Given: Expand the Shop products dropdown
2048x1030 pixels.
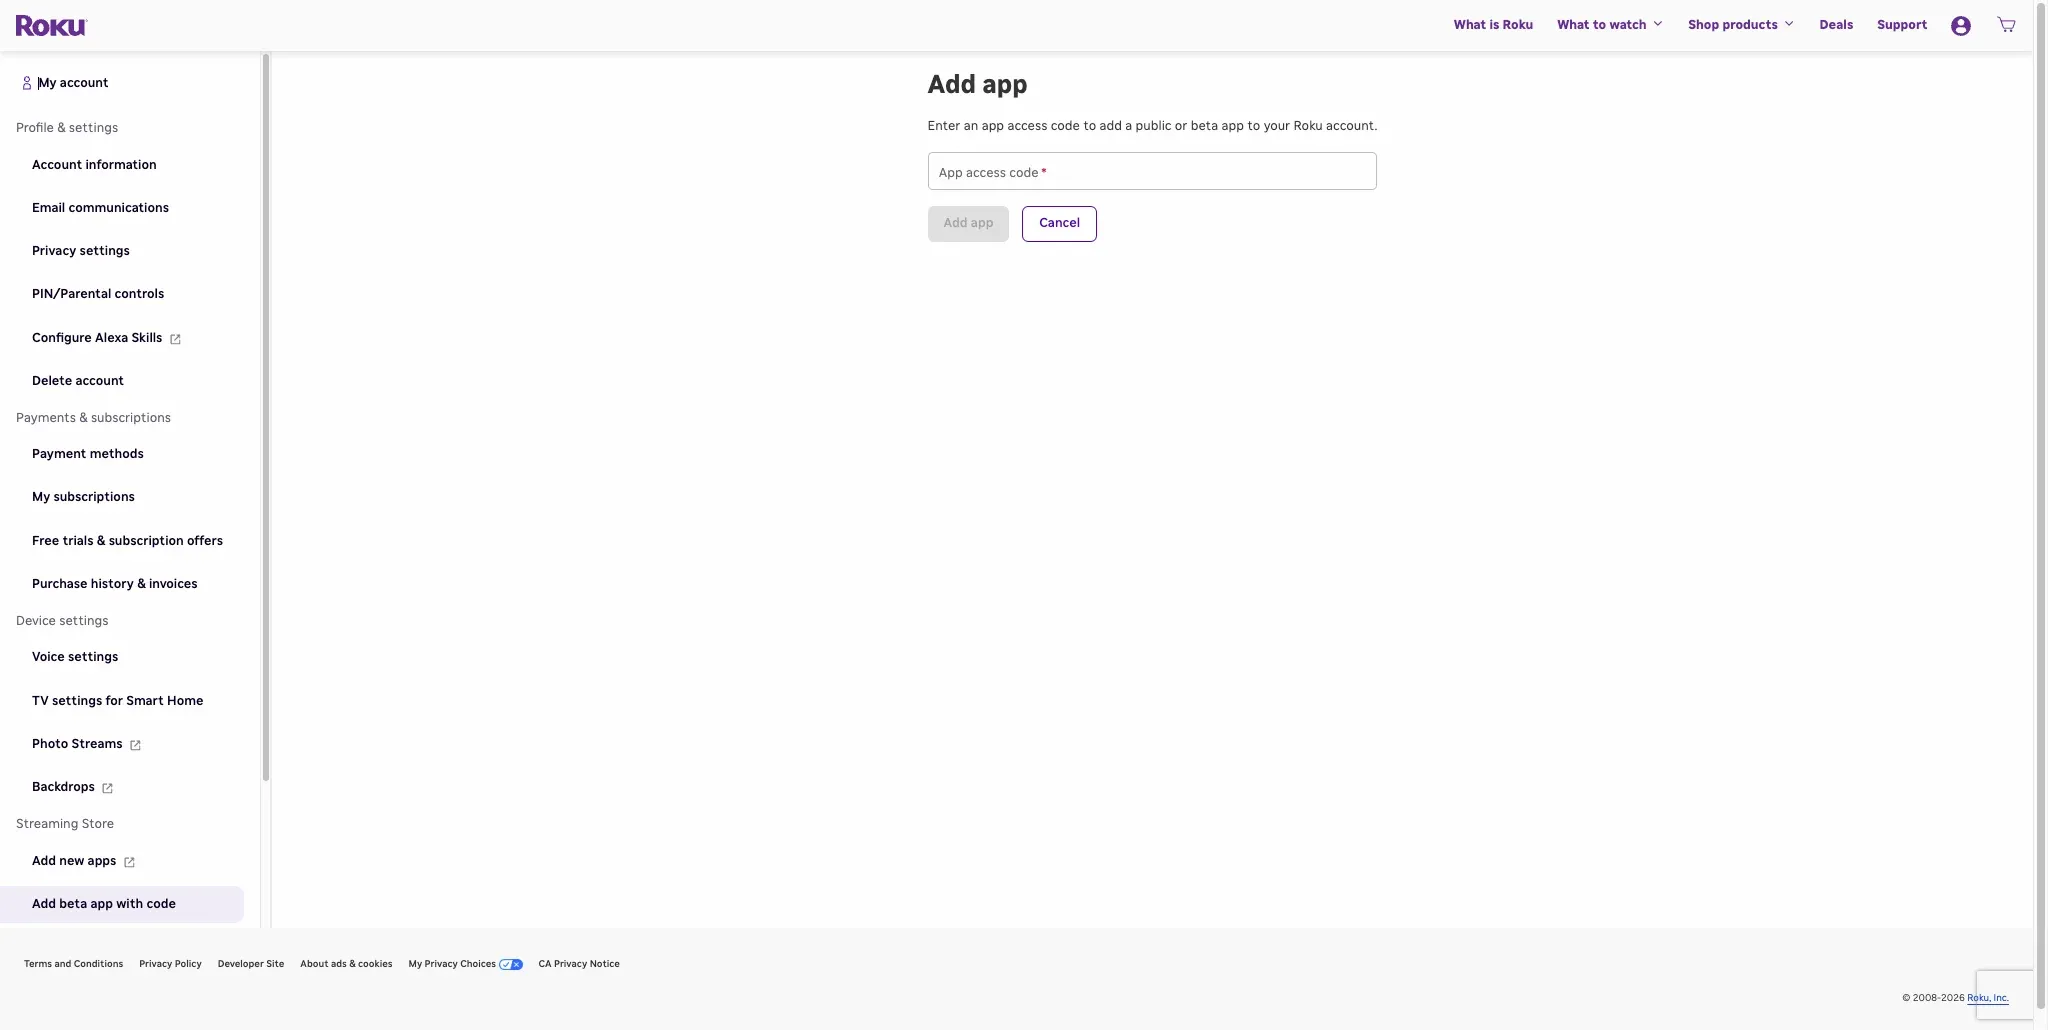Looking at the screenshot, I should [1740, 25].
